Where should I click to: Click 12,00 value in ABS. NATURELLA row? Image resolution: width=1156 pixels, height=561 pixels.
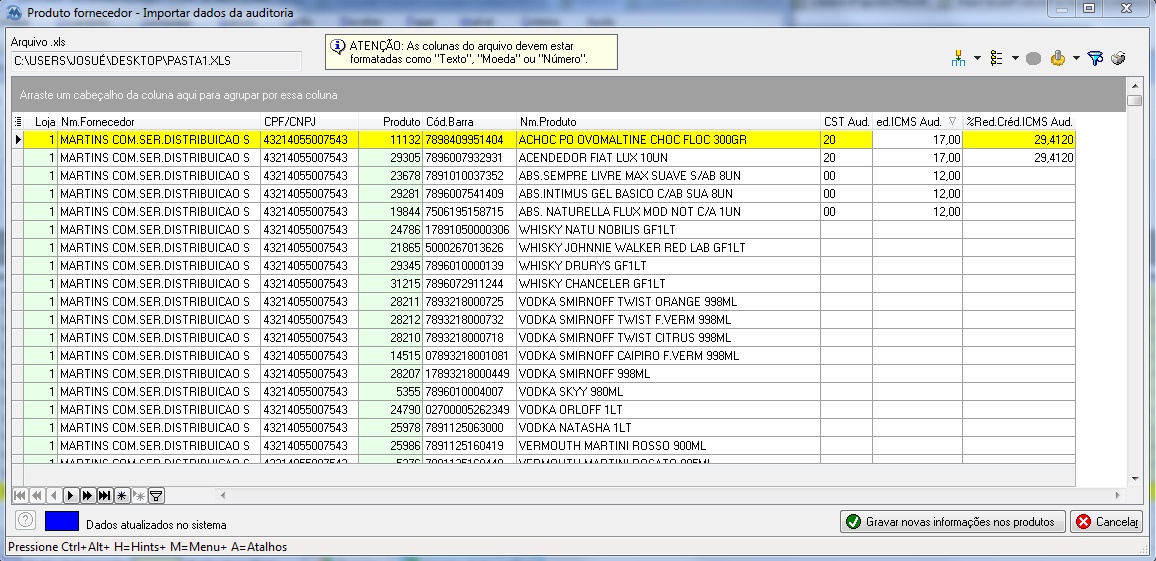point(917,212)
